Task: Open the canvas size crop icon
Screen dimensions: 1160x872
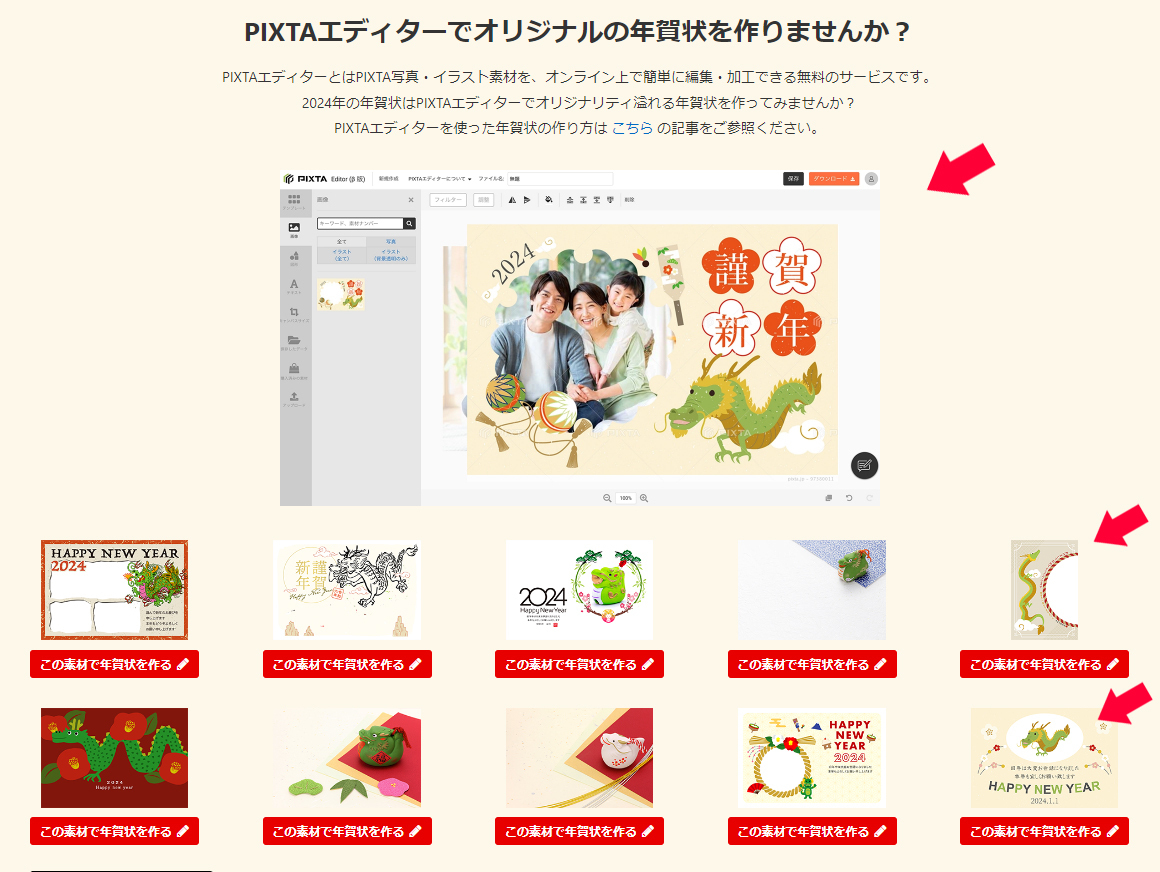Action: click(294, 313)
